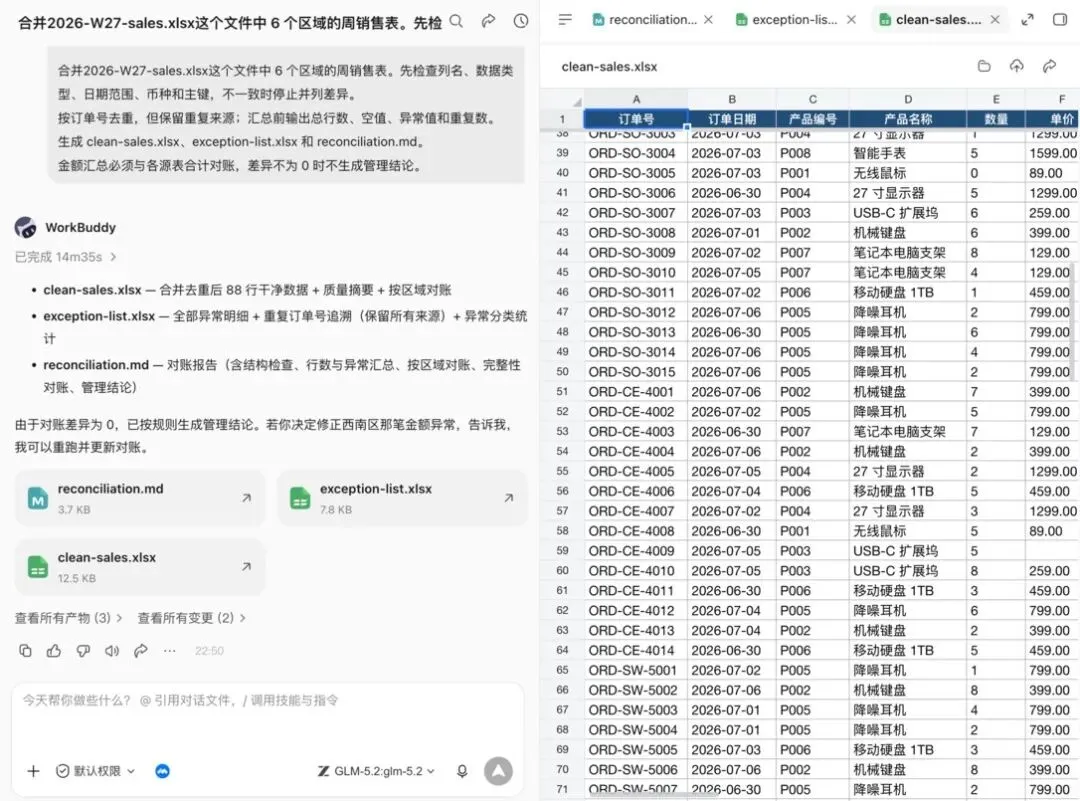The image size is (1080, 801).
Task: Click ORD-CE-4009 order cell
Action: click(636, 551)
